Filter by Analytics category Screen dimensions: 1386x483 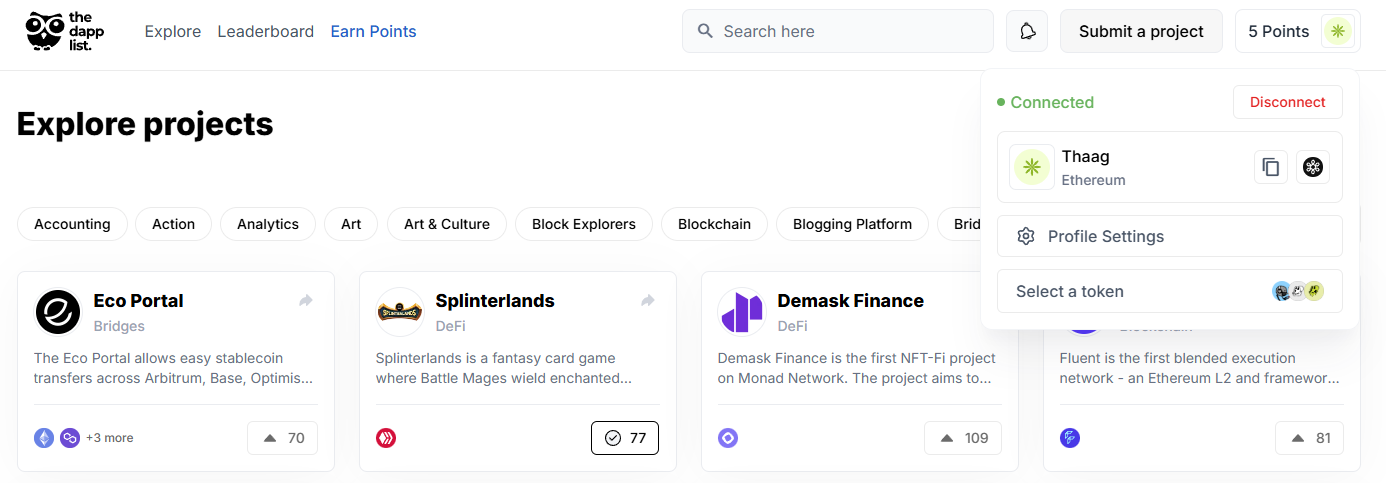point(268,224)
